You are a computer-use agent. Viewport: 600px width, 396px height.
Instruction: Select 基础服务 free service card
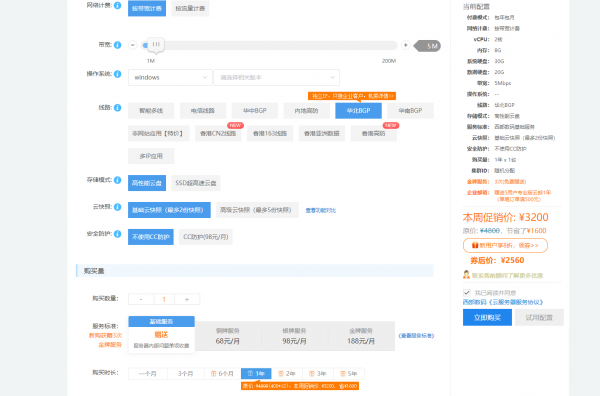[x=161, y=334]
